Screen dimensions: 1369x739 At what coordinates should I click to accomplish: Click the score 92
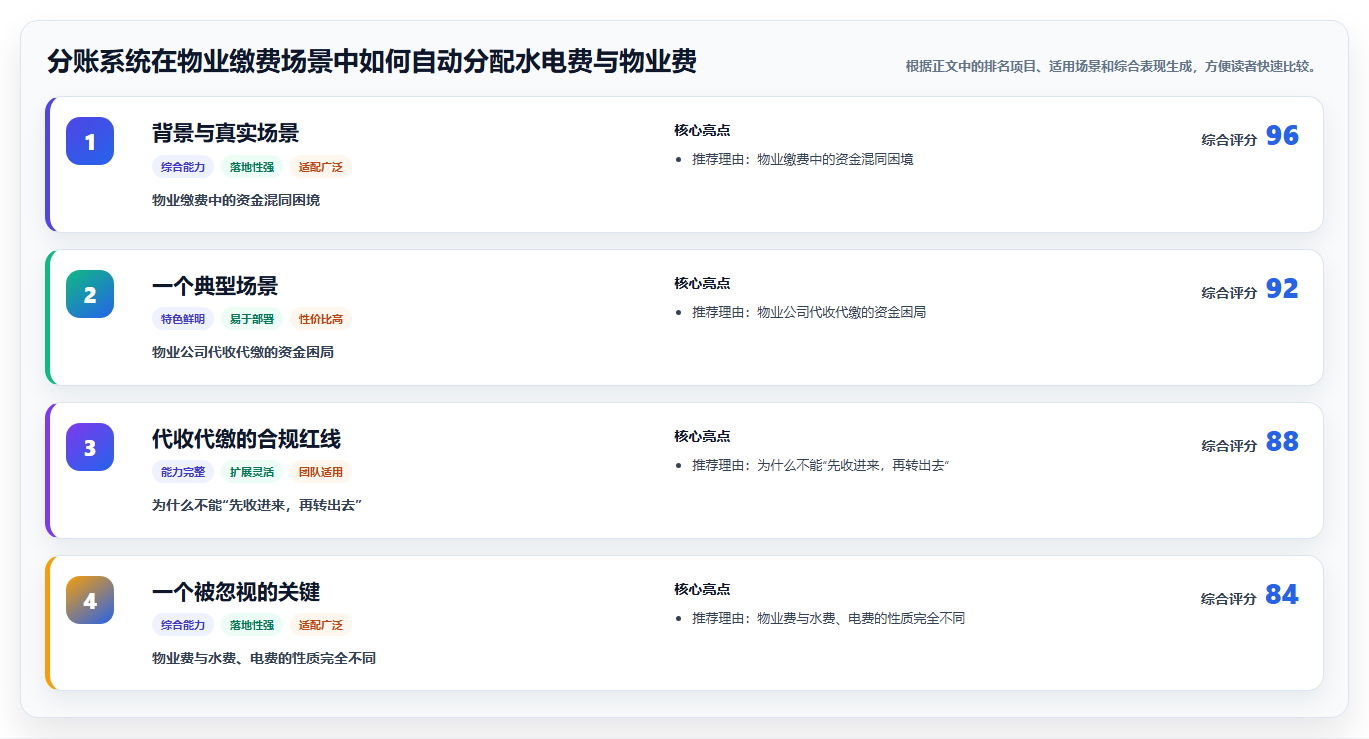[x=1282, y=289]
